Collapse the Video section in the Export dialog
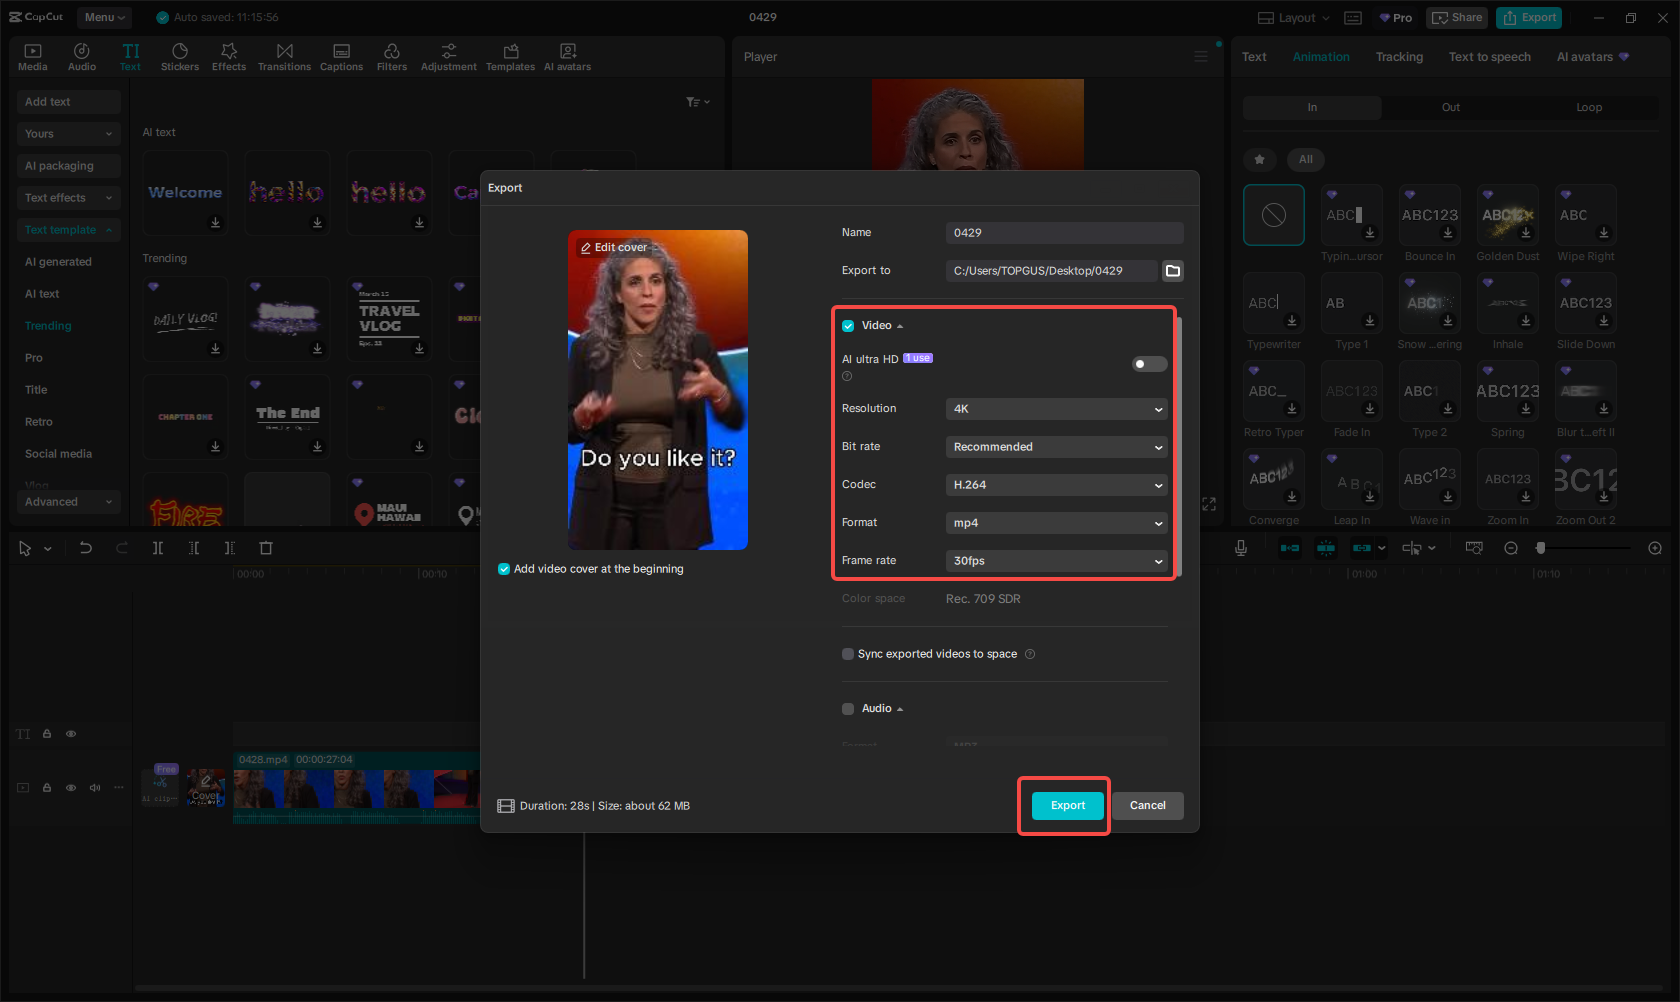1680x1002 pixels. point(898,325)
